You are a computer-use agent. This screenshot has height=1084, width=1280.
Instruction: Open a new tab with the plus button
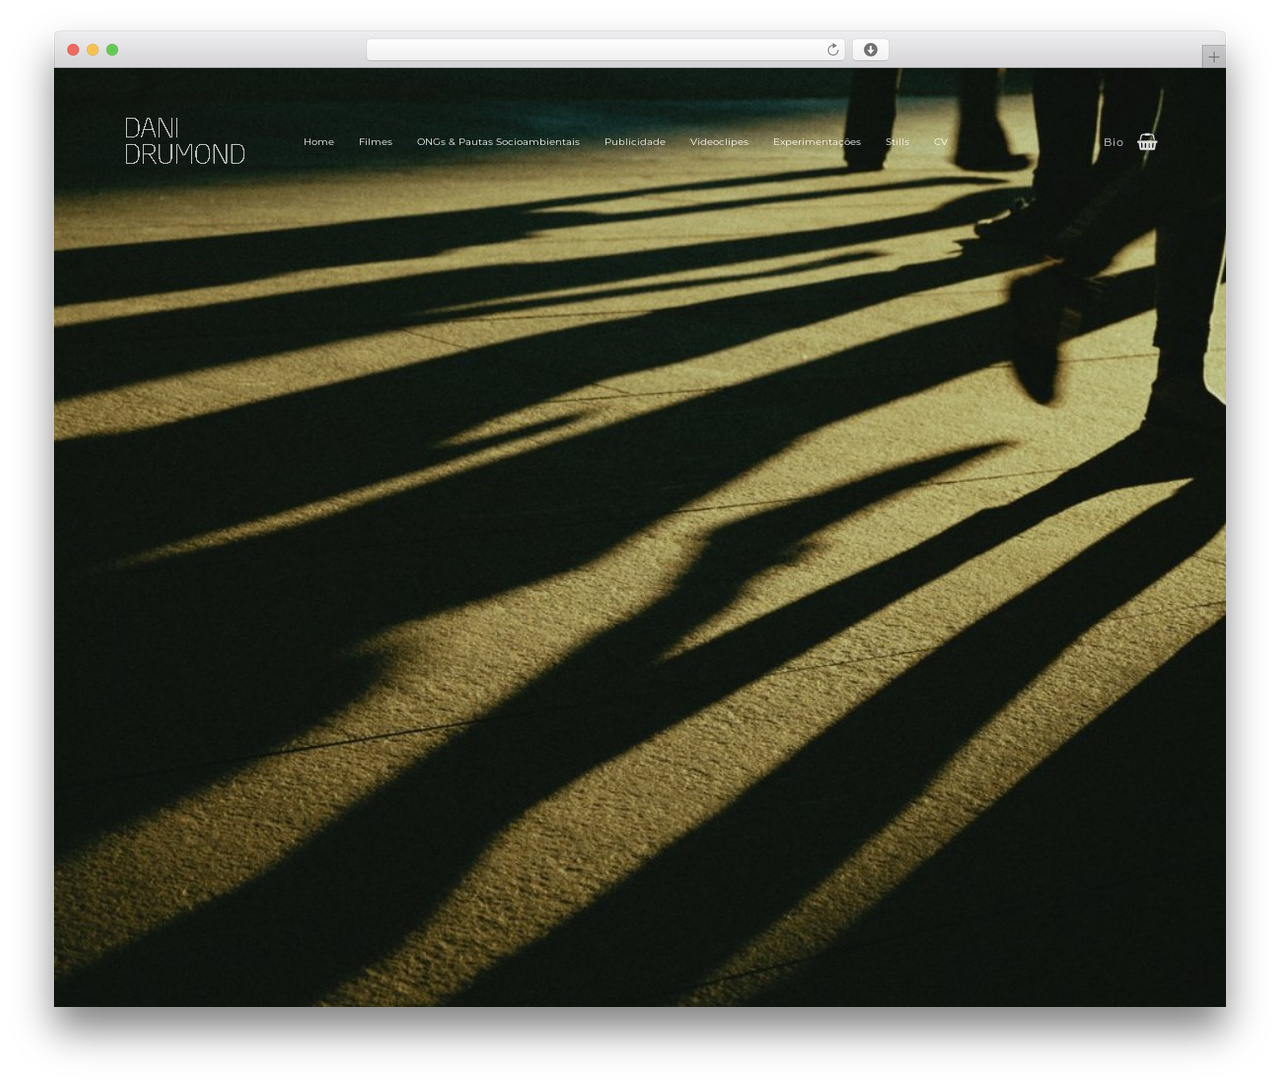1213,57
